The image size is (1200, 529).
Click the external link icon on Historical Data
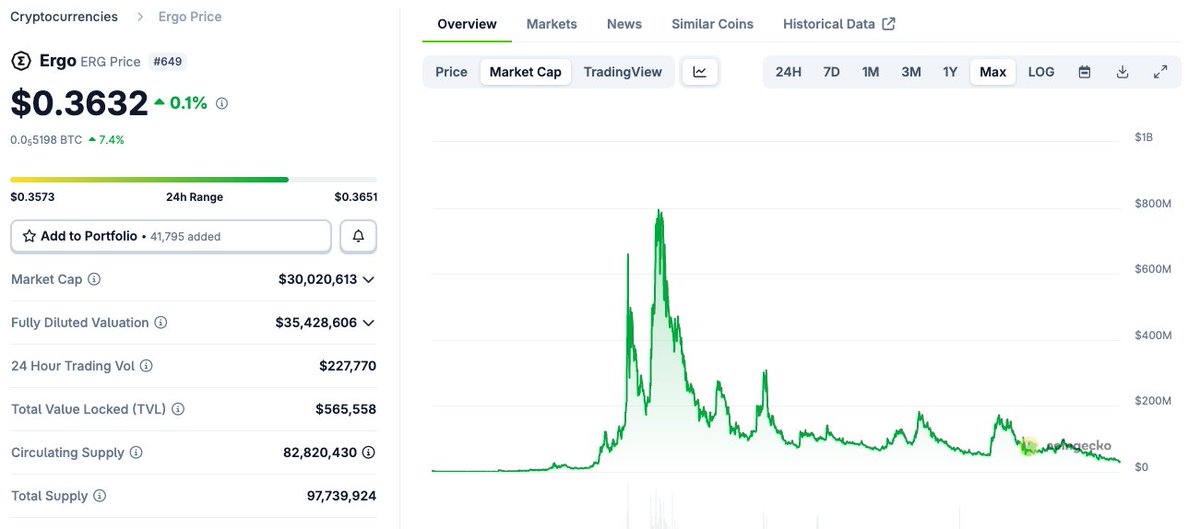[x=889, y=24]
